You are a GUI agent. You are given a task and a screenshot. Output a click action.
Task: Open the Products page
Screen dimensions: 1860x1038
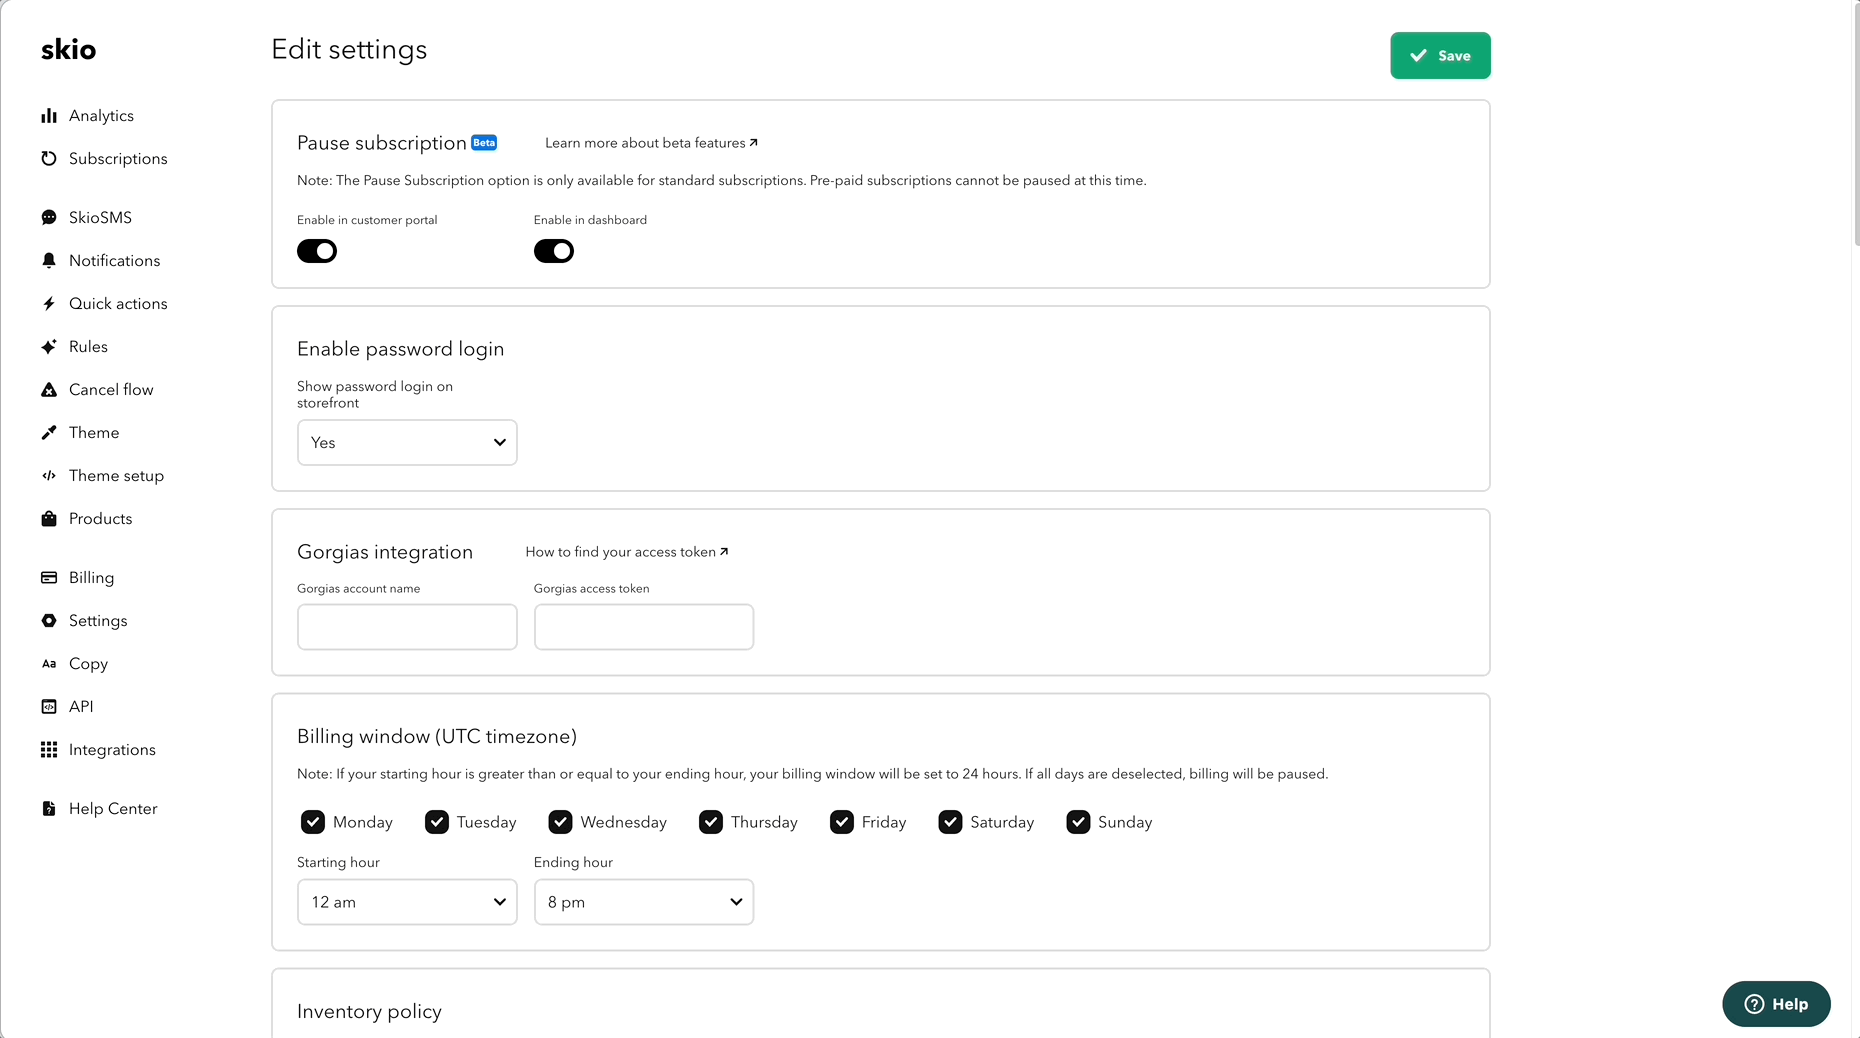tap(100, 519)
